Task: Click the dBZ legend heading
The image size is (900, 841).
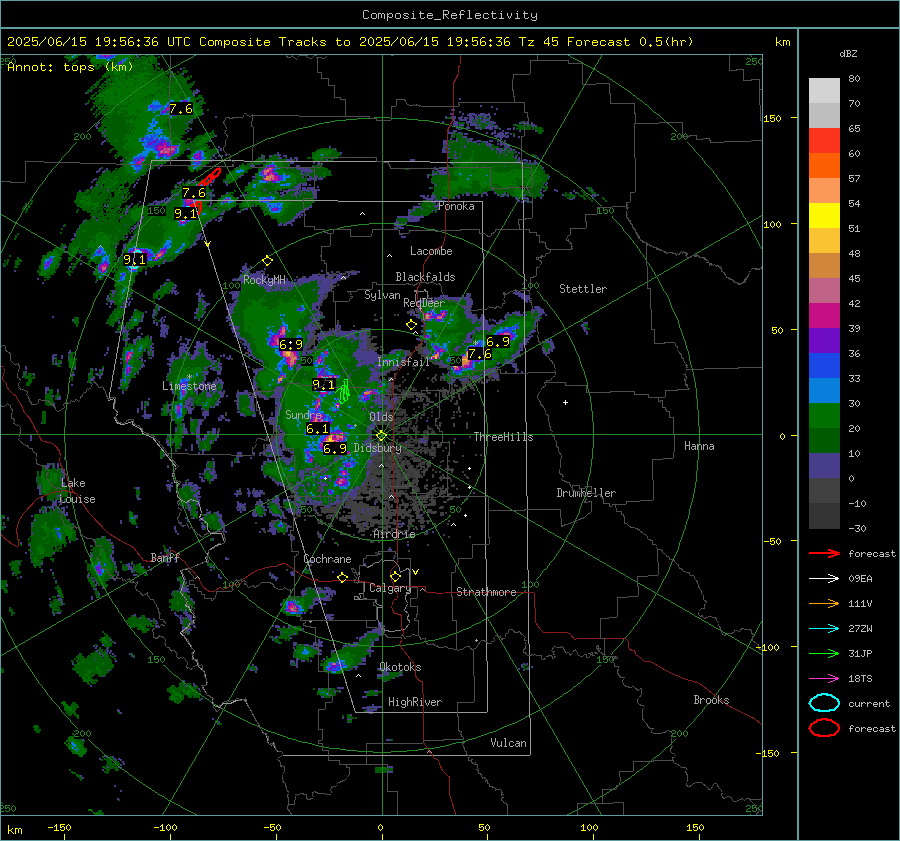Action: click(848, 53)
